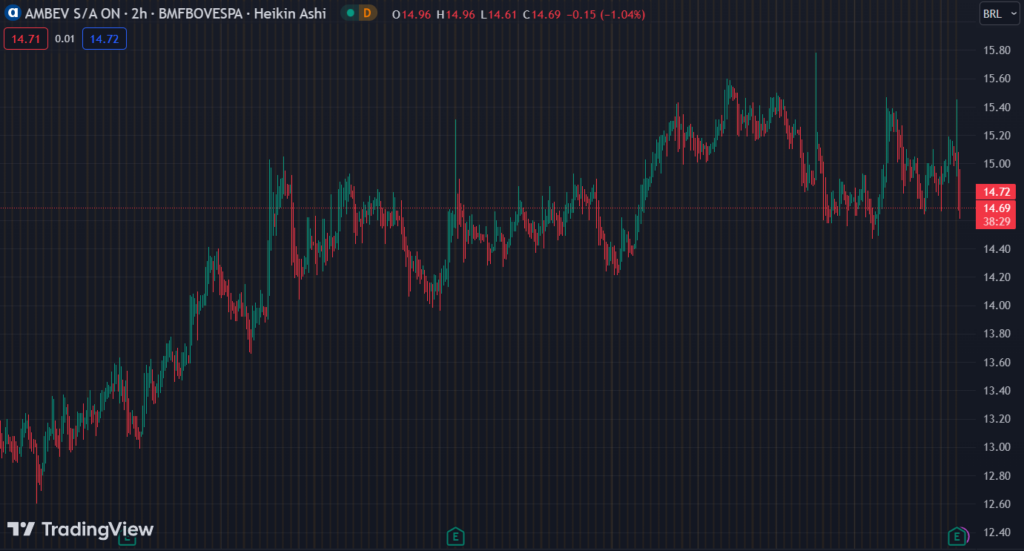Click the 13.80 price axis label
The image size is (1024, 551).
tap(997, 334)
